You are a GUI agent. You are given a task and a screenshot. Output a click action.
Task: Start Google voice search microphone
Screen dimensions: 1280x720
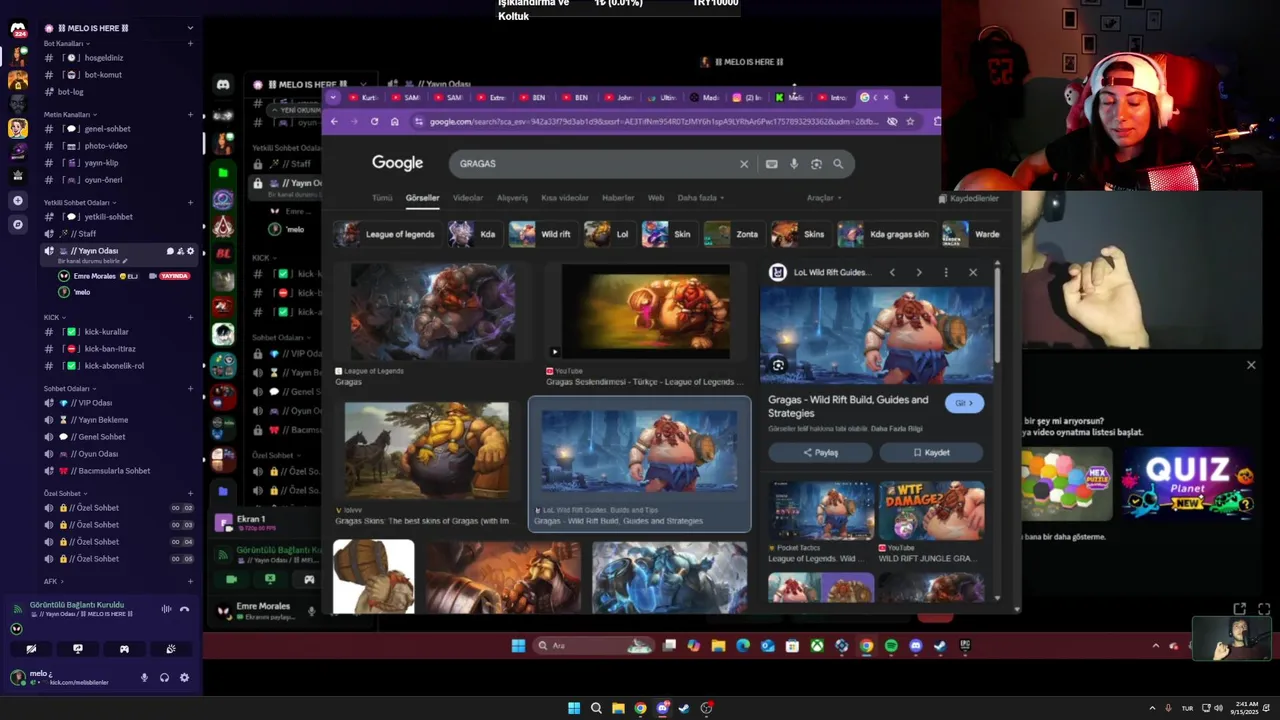point(794,164)
